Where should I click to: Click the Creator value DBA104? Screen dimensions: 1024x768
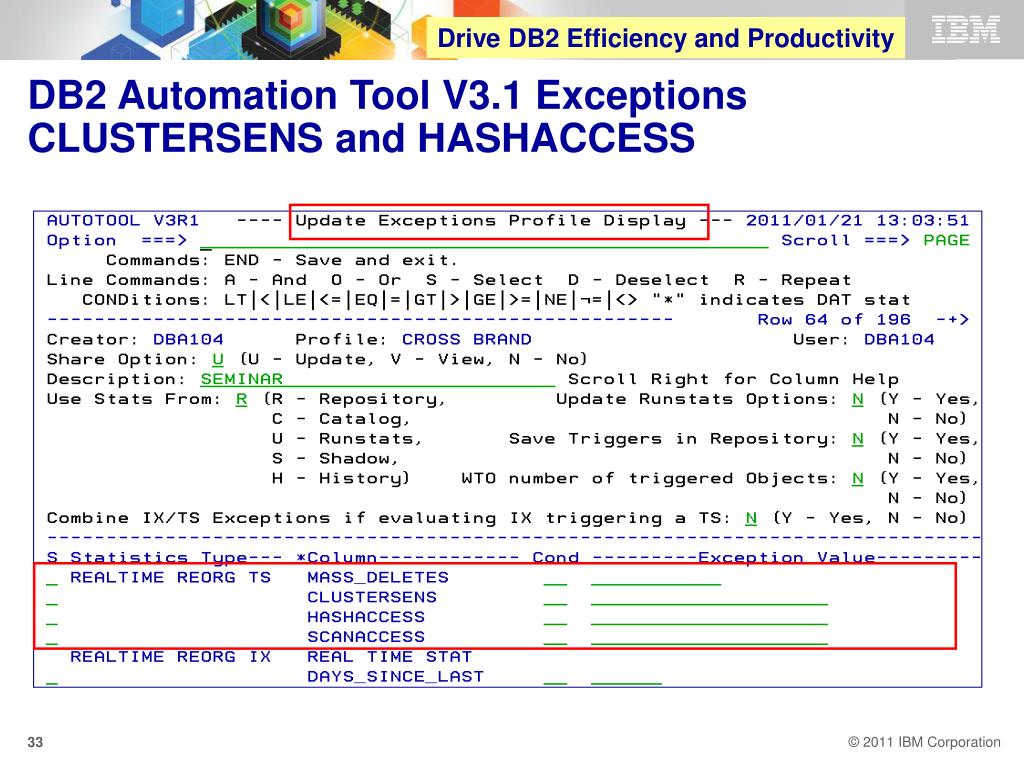point(188,340)
